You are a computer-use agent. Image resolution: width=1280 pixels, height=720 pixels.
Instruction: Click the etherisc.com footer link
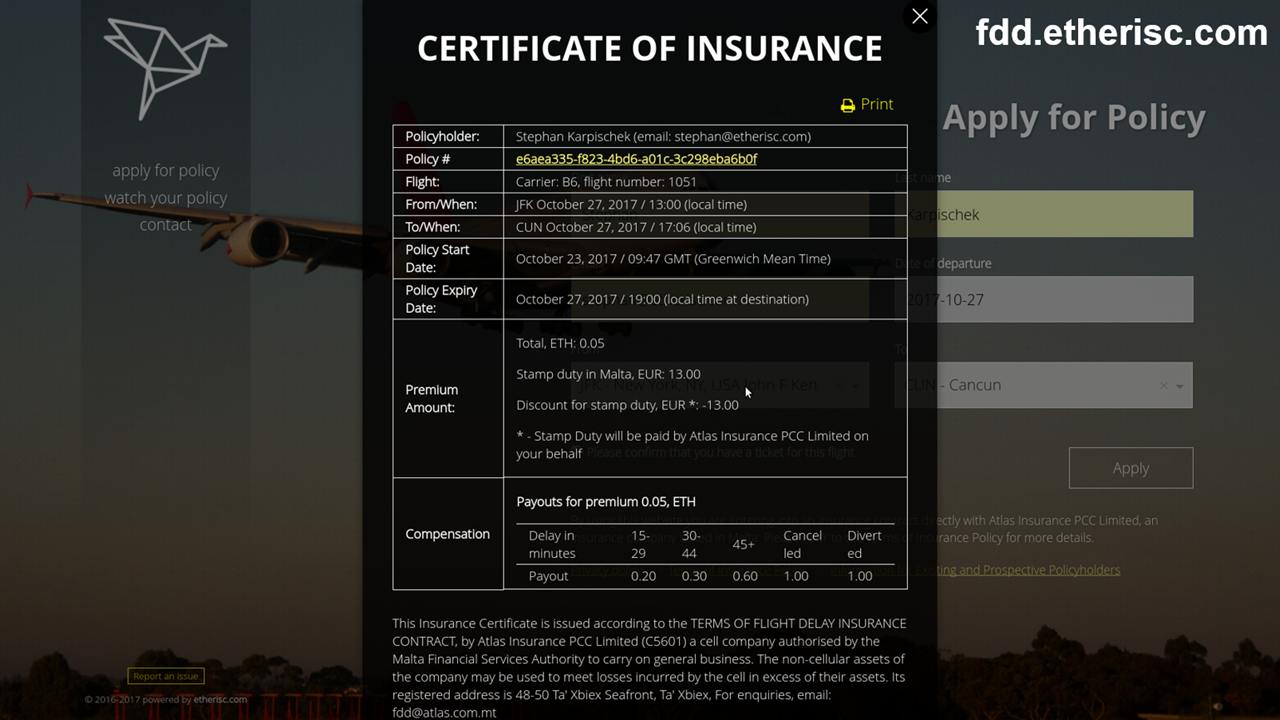(220, 700)
